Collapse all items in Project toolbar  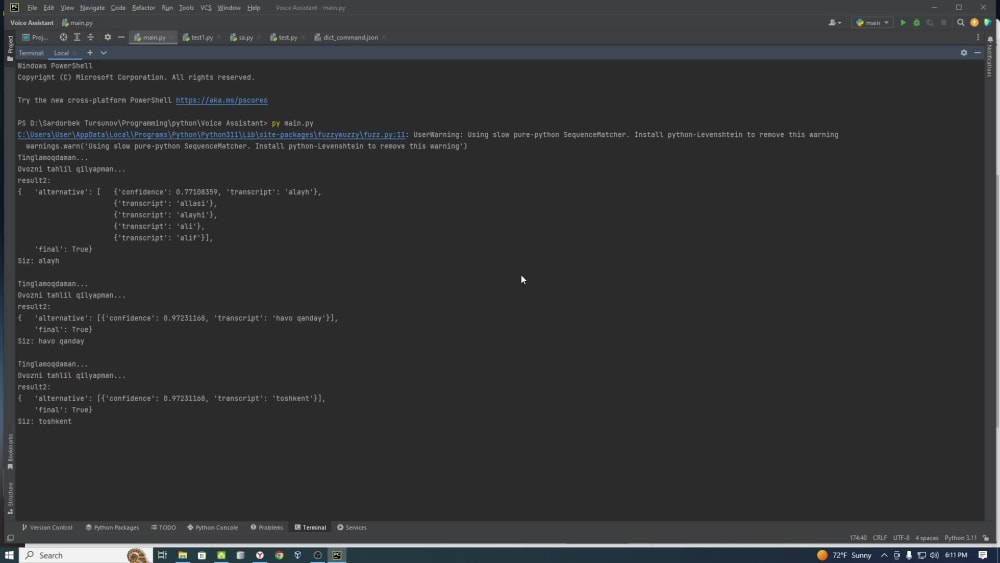click(91, 38)
